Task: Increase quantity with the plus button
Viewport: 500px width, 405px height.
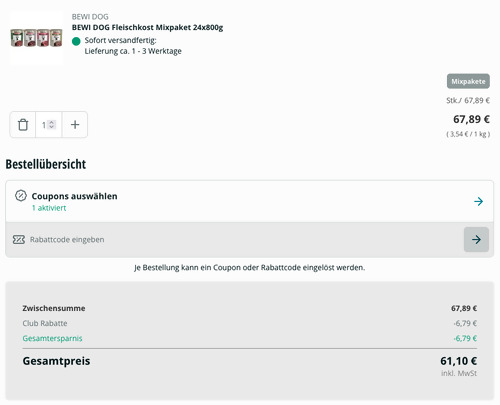Action: point(75,125)
